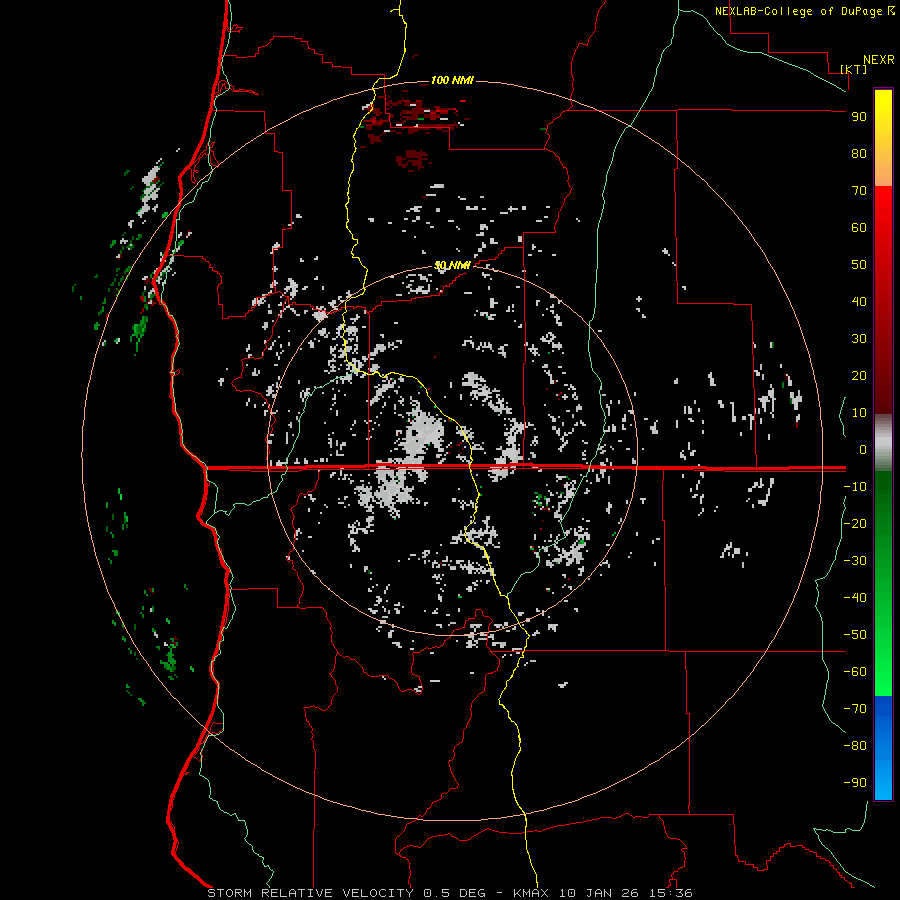Screen dimensions: 900x900
Task: Click the NEXR label at top right
Action: 879,60
